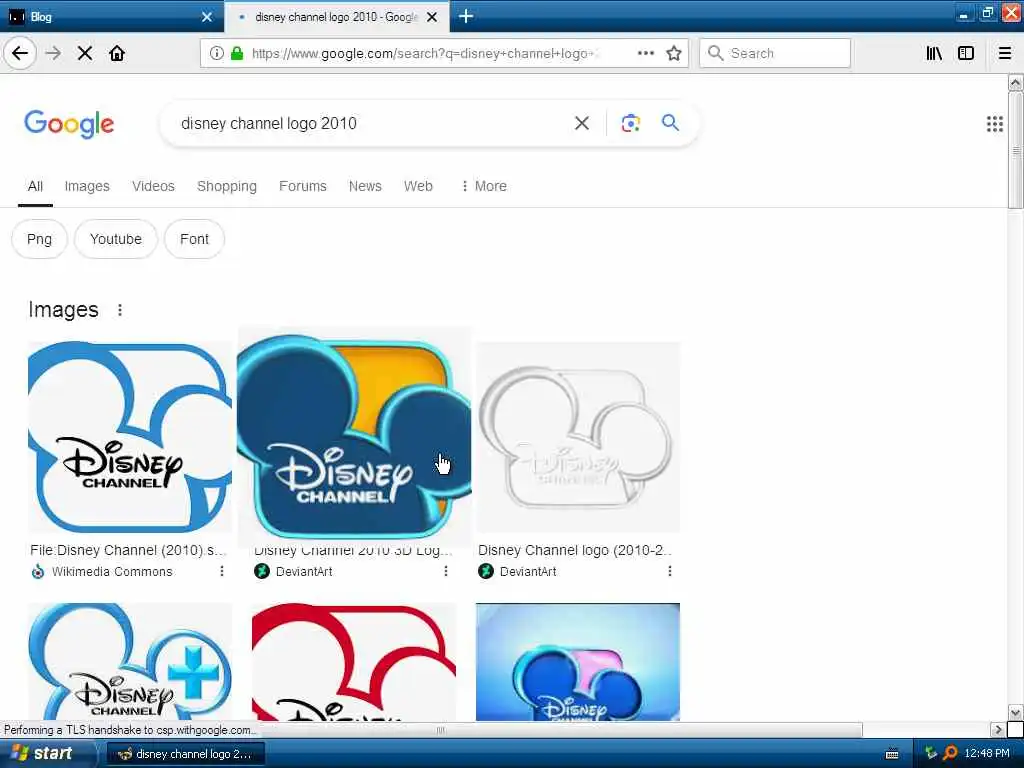
Task: Toggle the sidebar view icon
Action: 966,53
